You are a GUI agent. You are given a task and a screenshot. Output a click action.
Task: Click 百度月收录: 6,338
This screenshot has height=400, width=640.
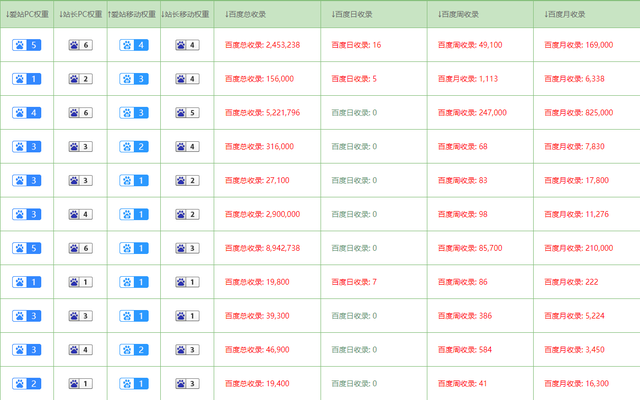click(x=575, y=79)
